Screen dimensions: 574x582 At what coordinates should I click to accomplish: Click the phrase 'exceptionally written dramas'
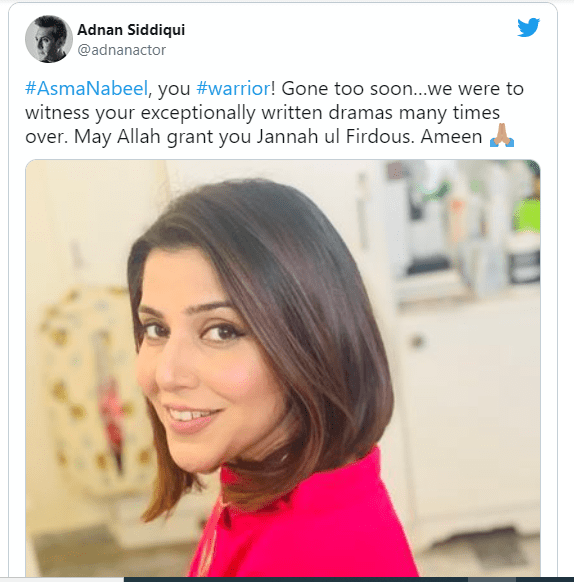click(x=267, y=113)
